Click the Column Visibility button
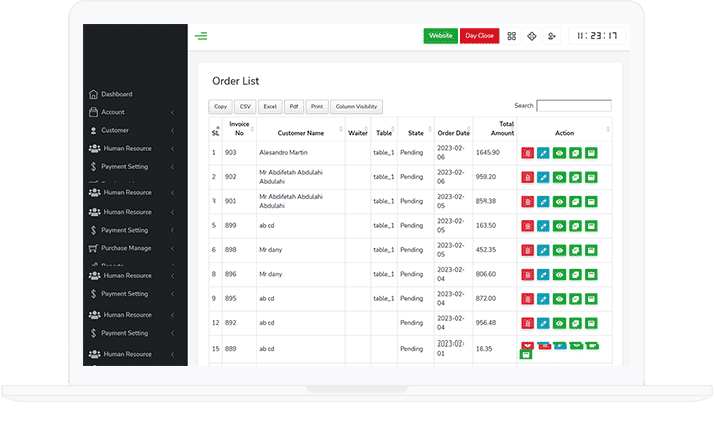715x430 pixels. [x=357, y=106]
